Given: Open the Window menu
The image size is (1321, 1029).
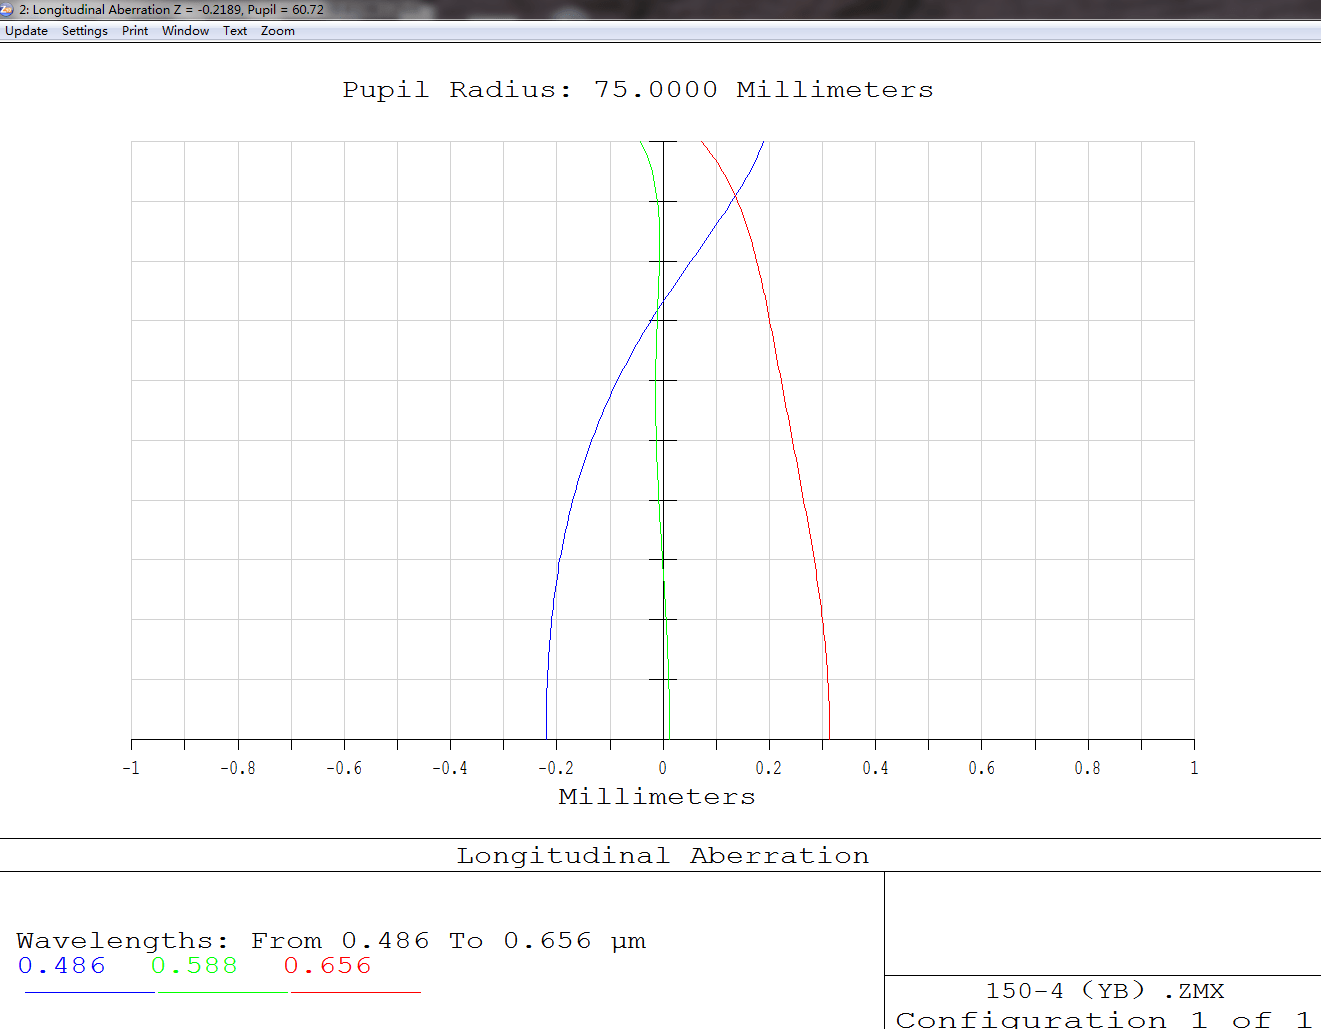Looking at the screenshot, I should (x=185, y=31).
